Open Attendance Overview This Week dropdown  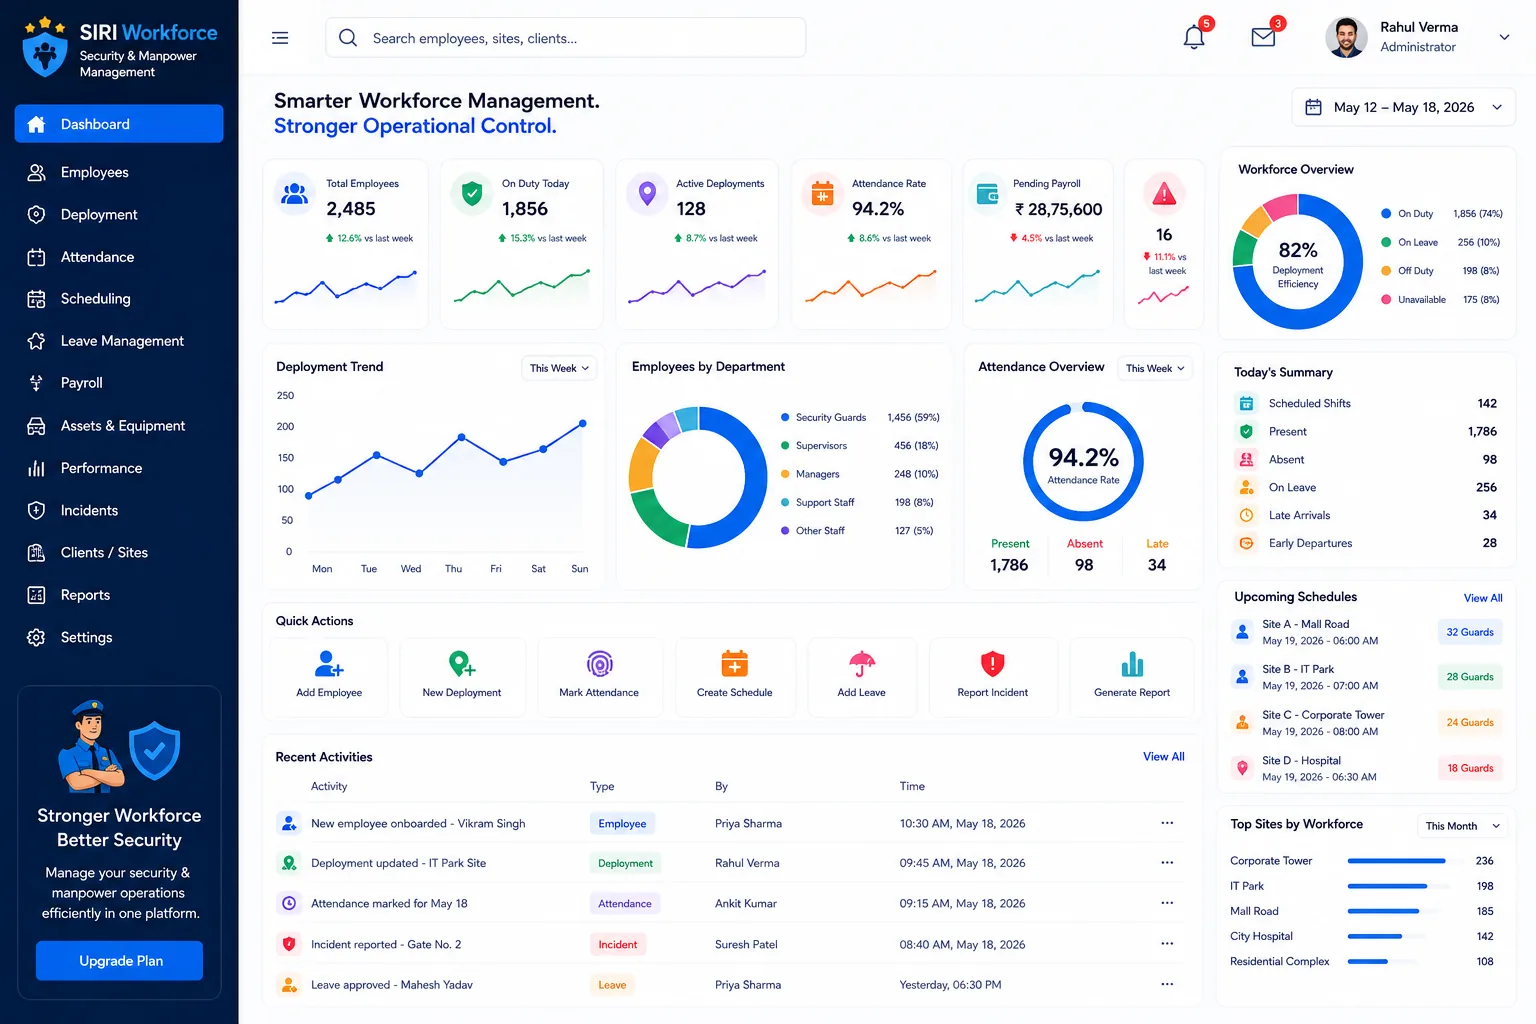tap(1155, 368)
